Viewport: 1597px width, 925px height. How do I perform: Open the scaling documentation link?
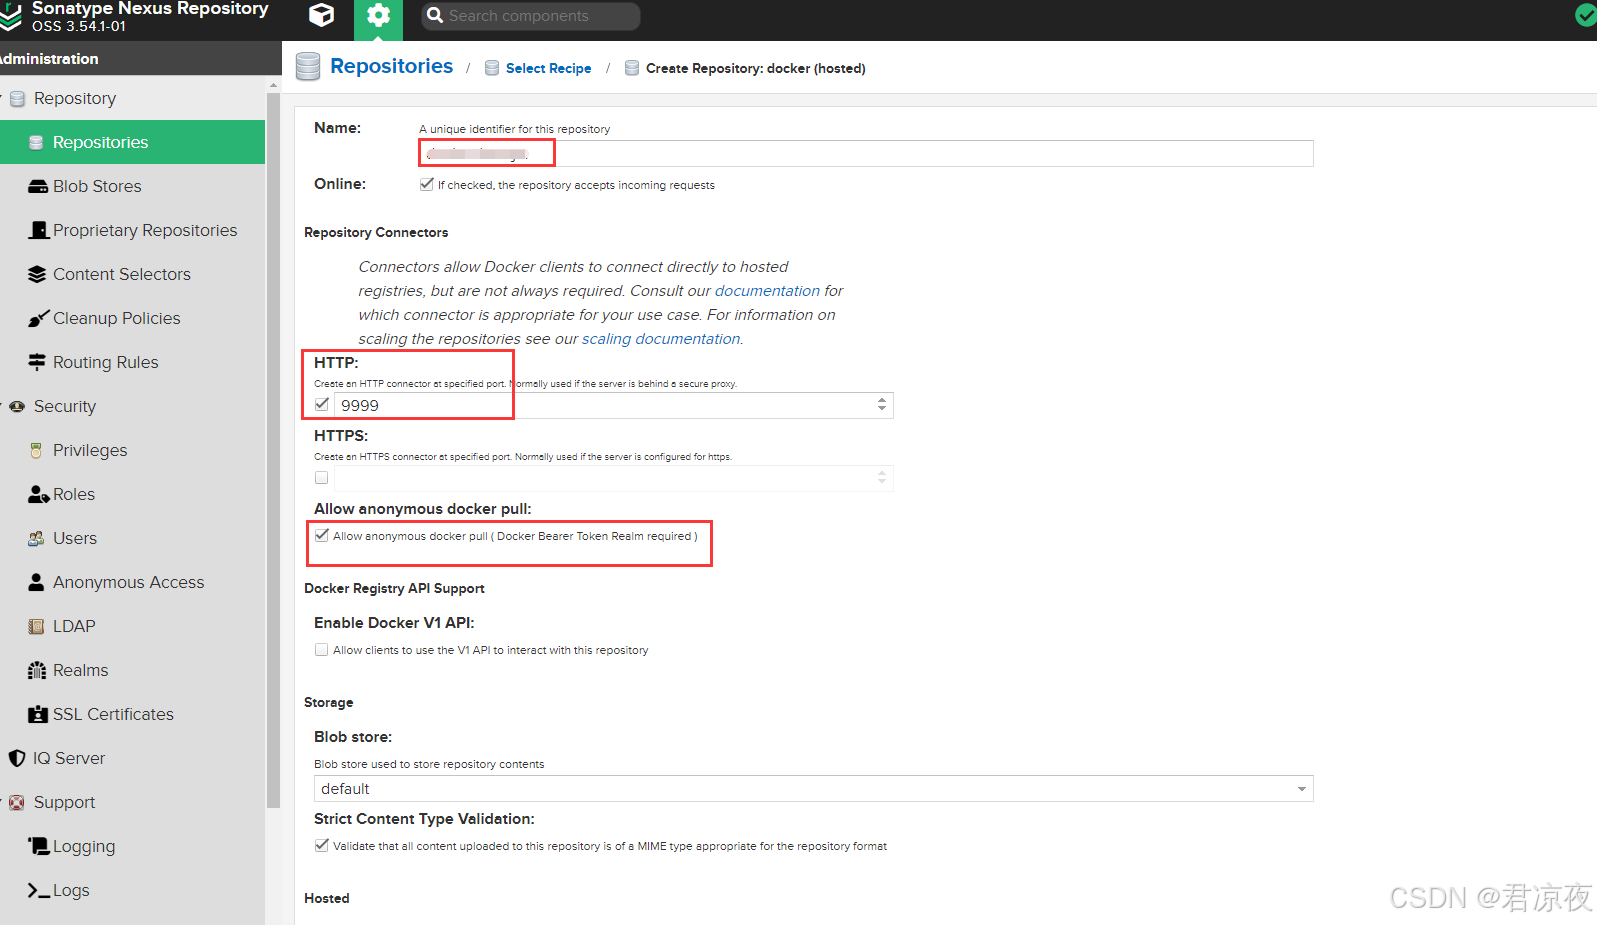pyautogui.click(x=660, y=339)
